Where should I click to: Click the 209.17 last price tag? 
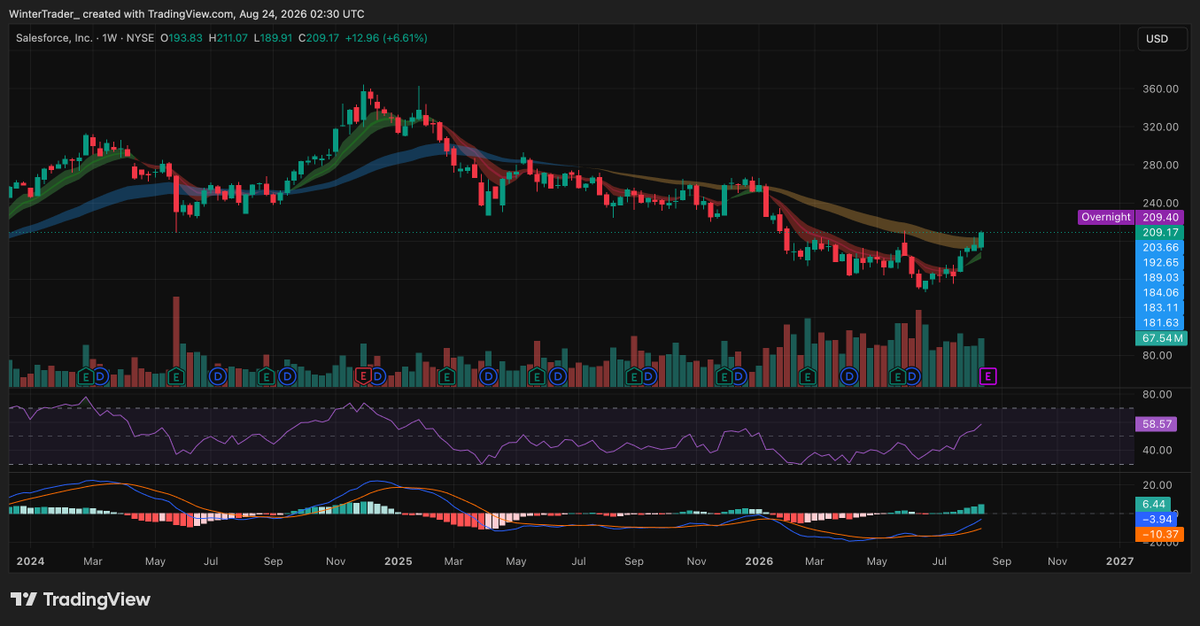[x=1161, y=232]
